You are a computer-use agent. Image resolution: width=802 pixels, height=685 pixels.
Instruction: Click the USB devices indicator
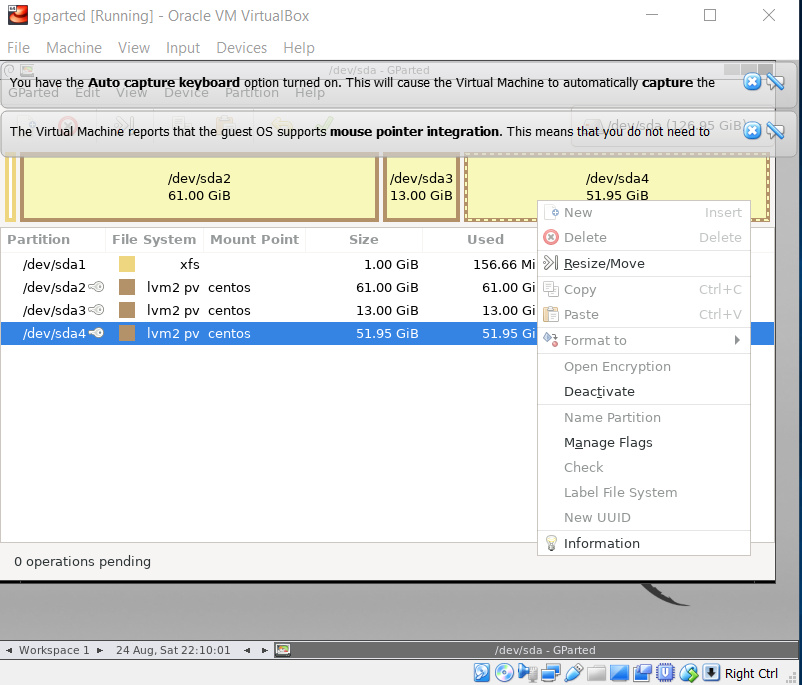click(573, 673)
